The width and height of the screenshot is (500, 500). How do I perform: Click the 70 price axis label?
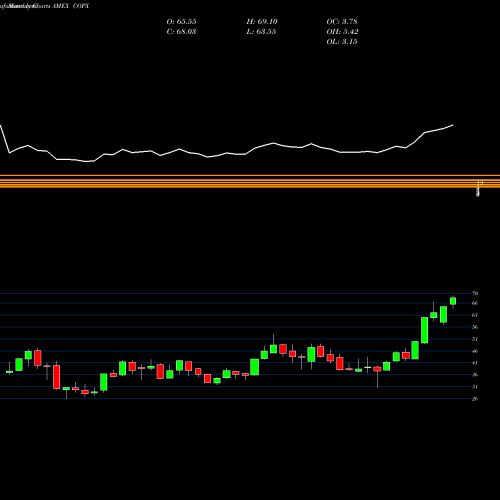point(475,294)
